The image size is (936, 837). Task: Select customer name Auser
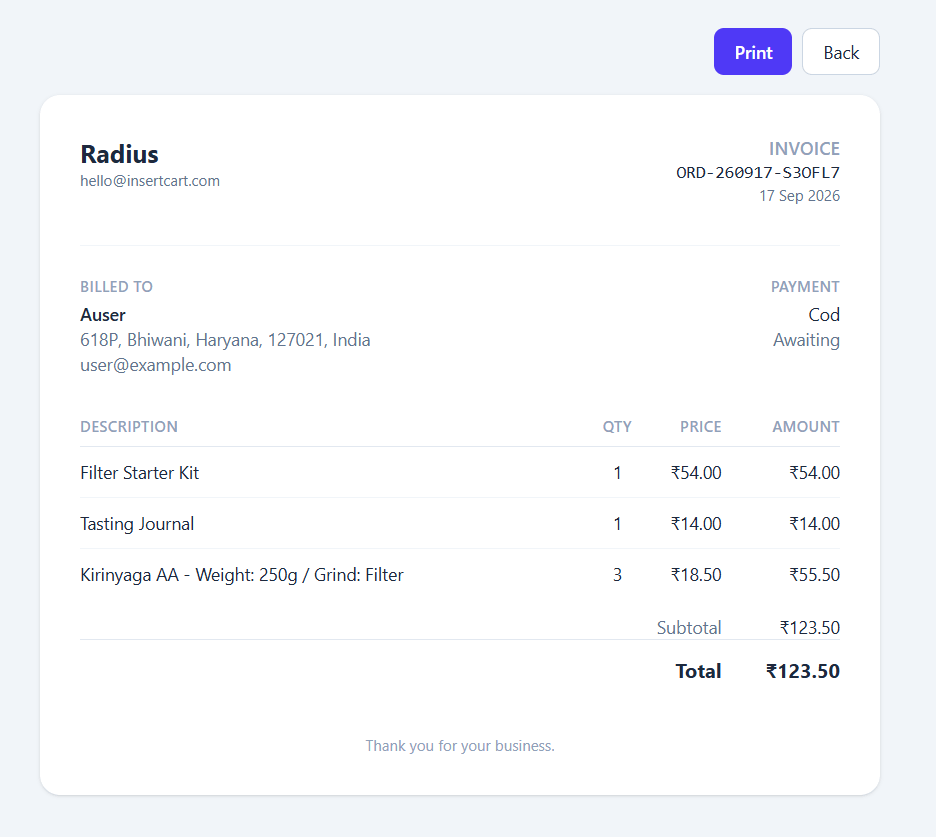click(x=103, y=315)
